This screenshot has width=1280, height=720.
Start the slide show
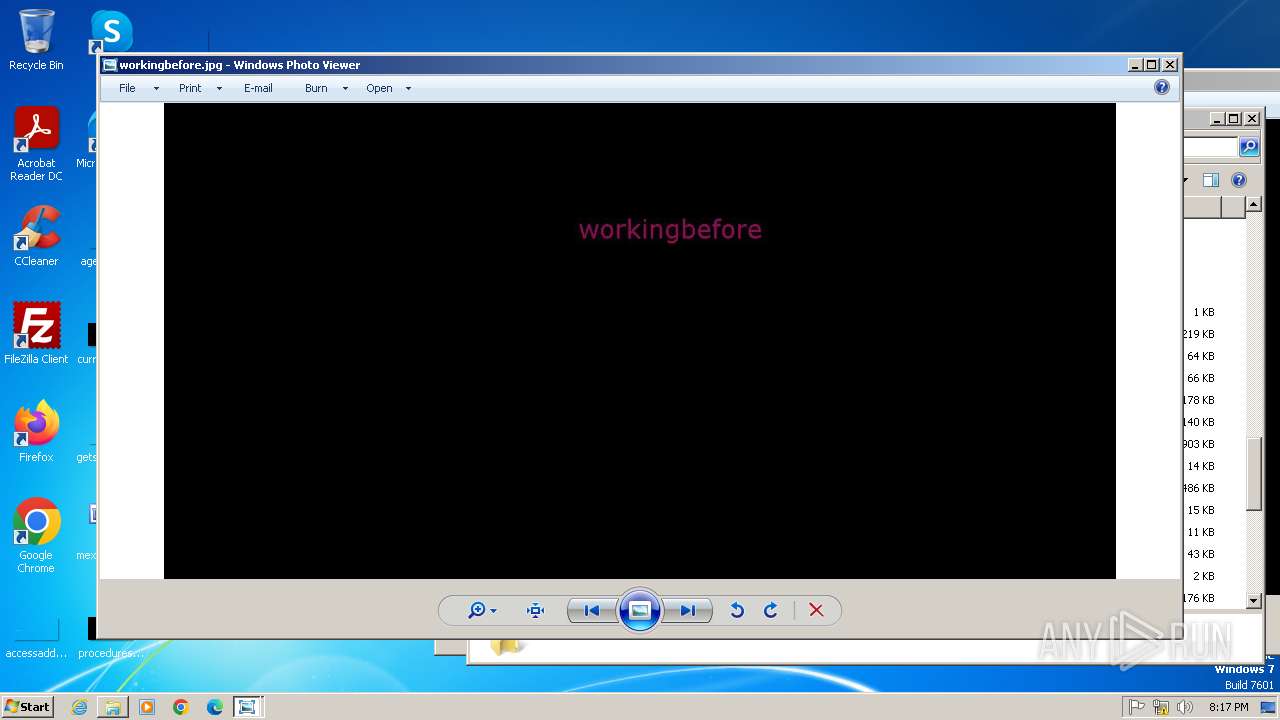(640, 610)
